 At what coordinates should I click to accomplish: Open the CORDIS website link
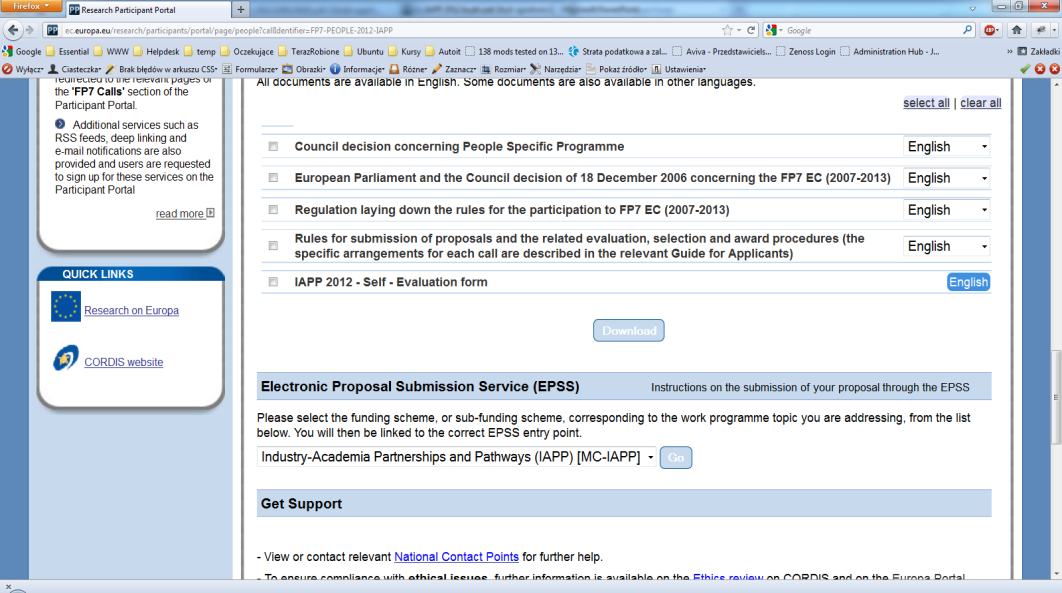pos(123,362)
